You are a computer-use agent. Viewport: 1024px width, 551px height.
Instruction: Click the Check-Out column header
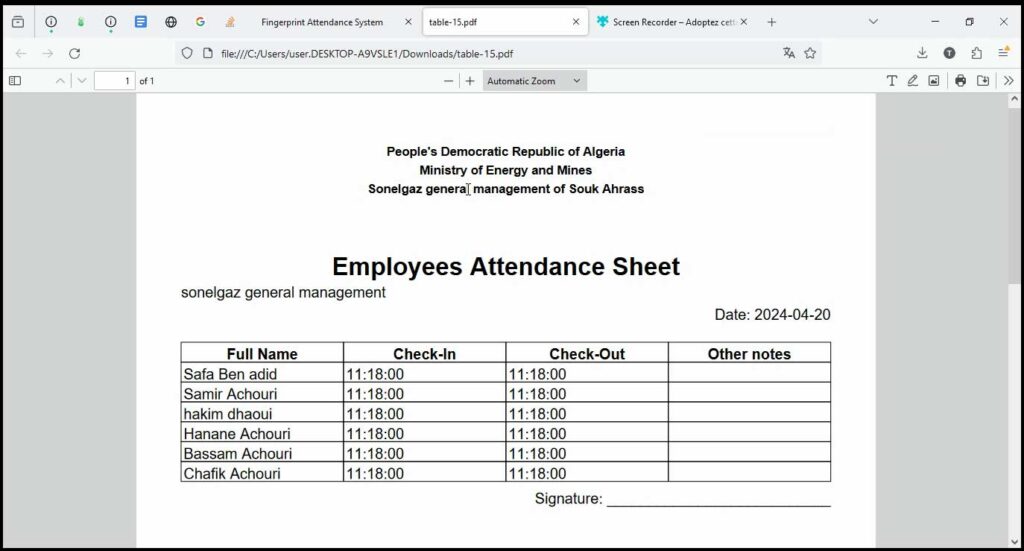(586, 354)
